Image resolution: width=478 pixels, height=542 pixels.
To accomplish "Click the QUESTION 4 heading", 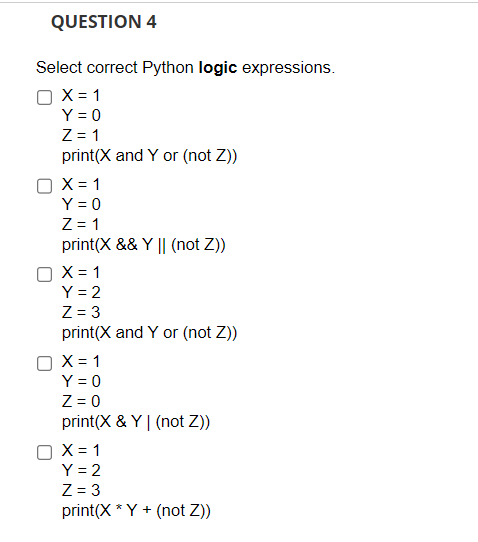I will click(x=104, y=22).
